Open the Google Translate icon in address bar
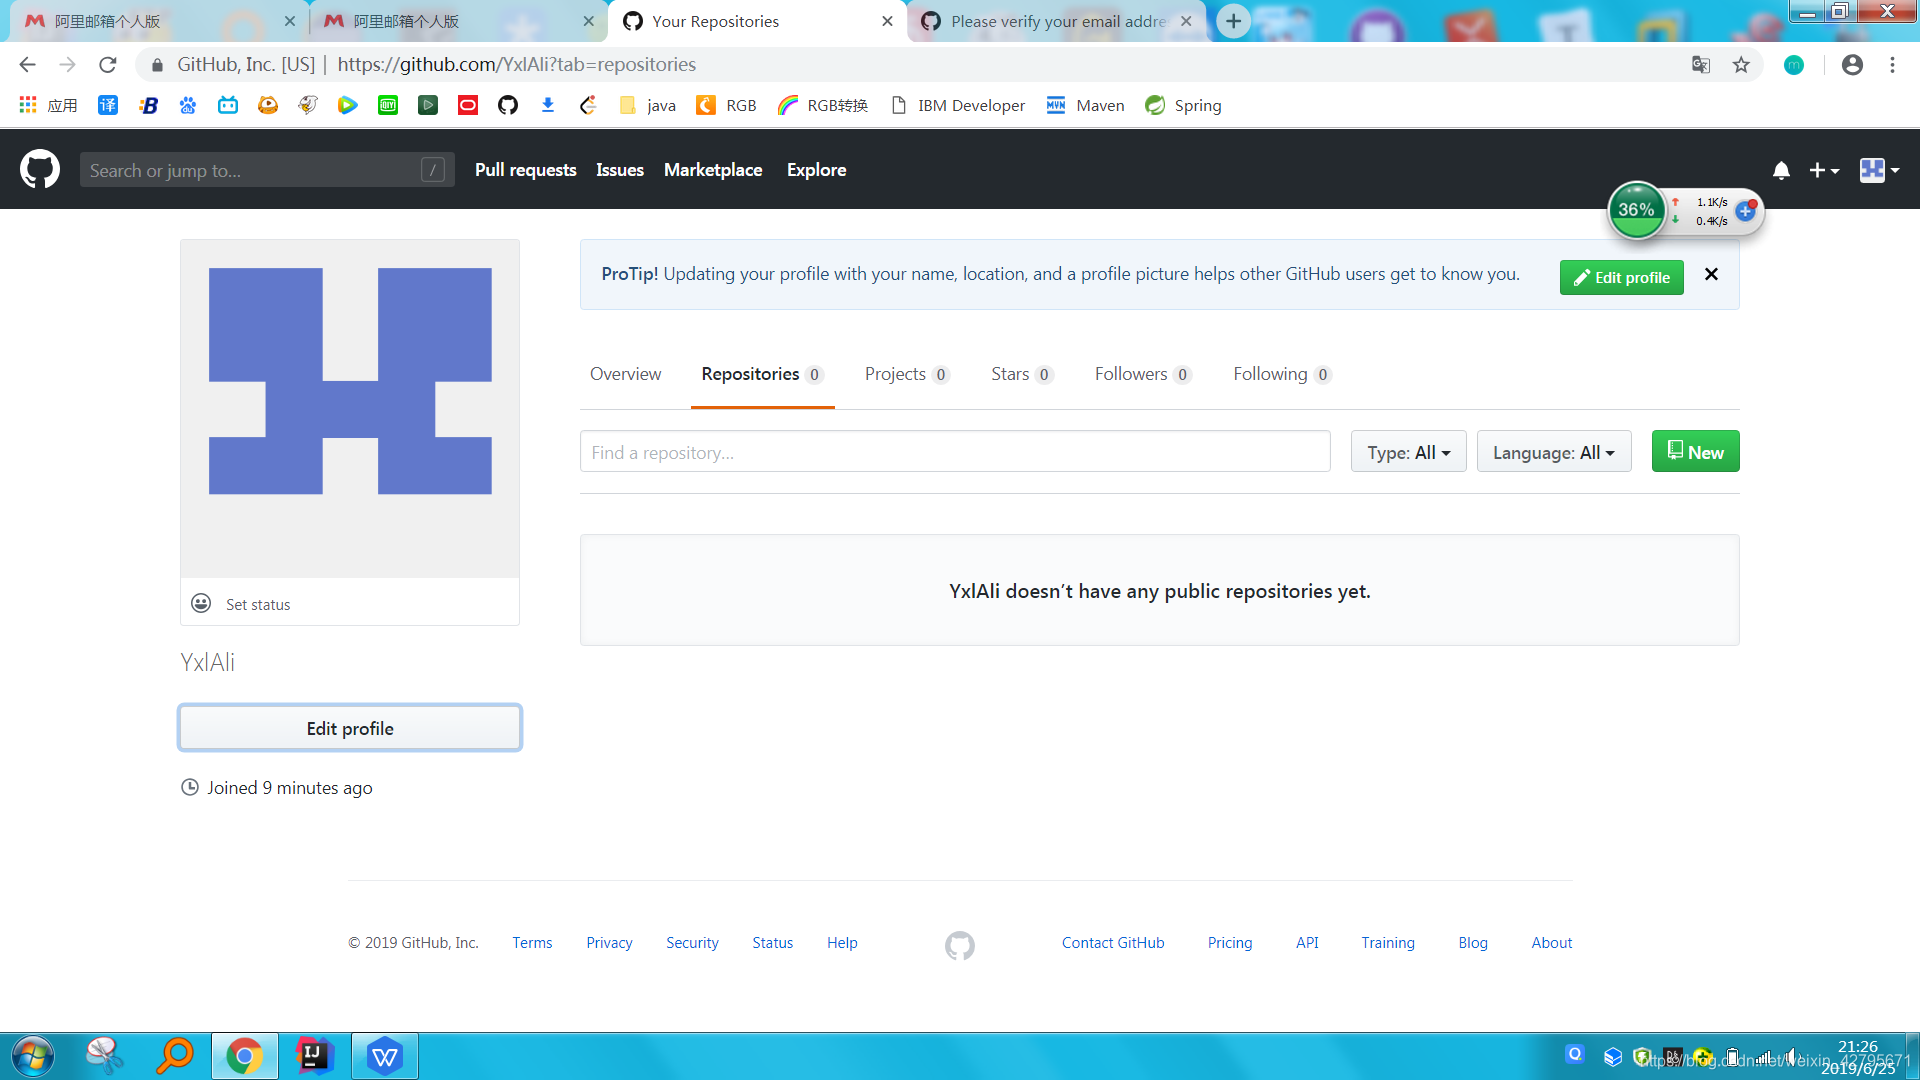The width and height of the screenshot is (1920, 1080). [x=1701, y=65]
